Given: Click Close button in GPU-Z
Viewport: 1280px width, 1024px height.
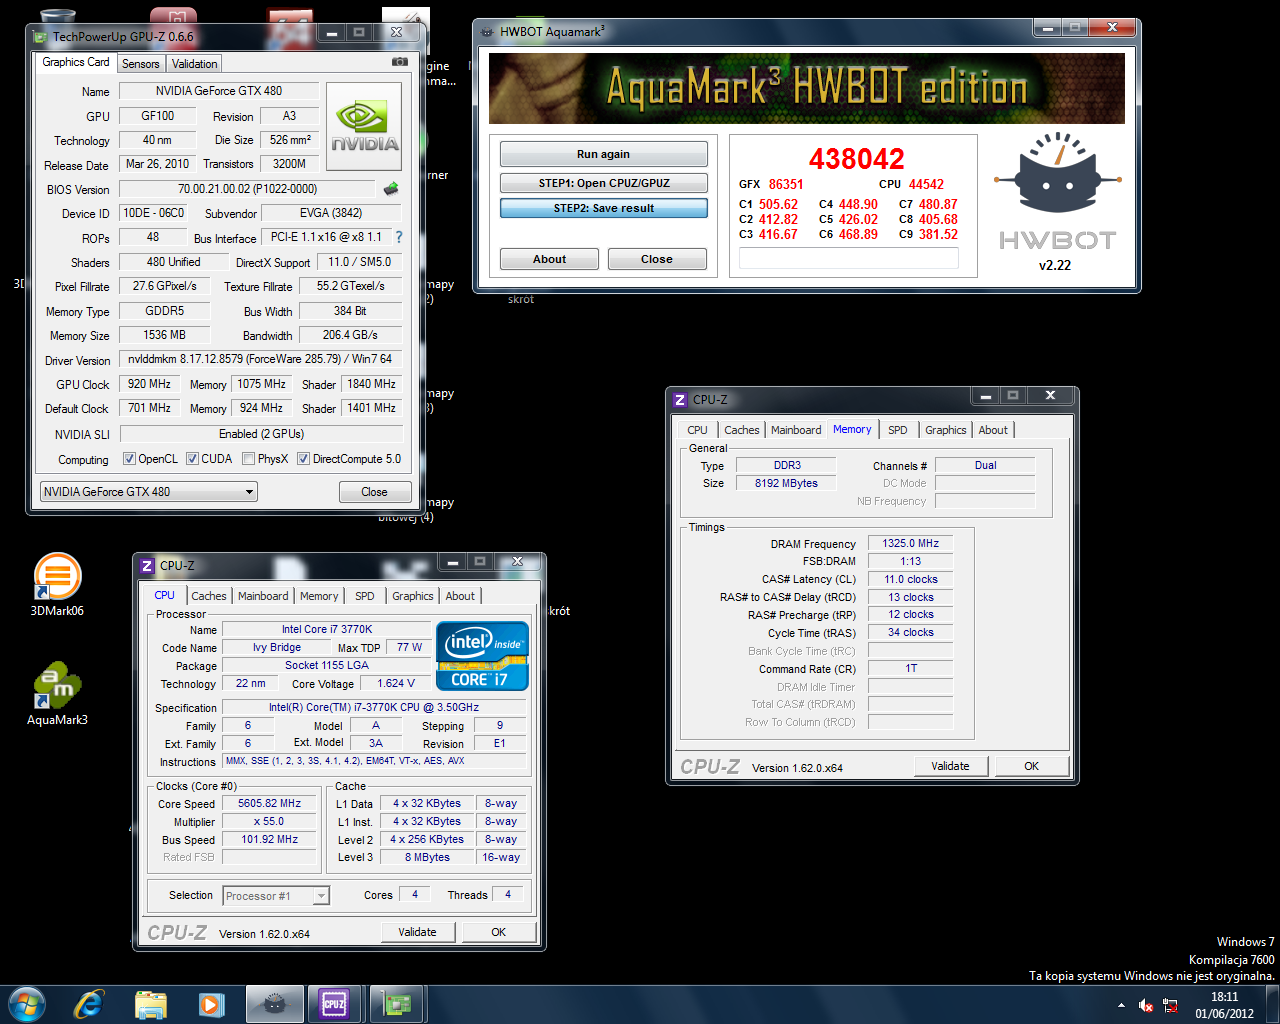Looking at the screenshot, I should pos(374,492).
